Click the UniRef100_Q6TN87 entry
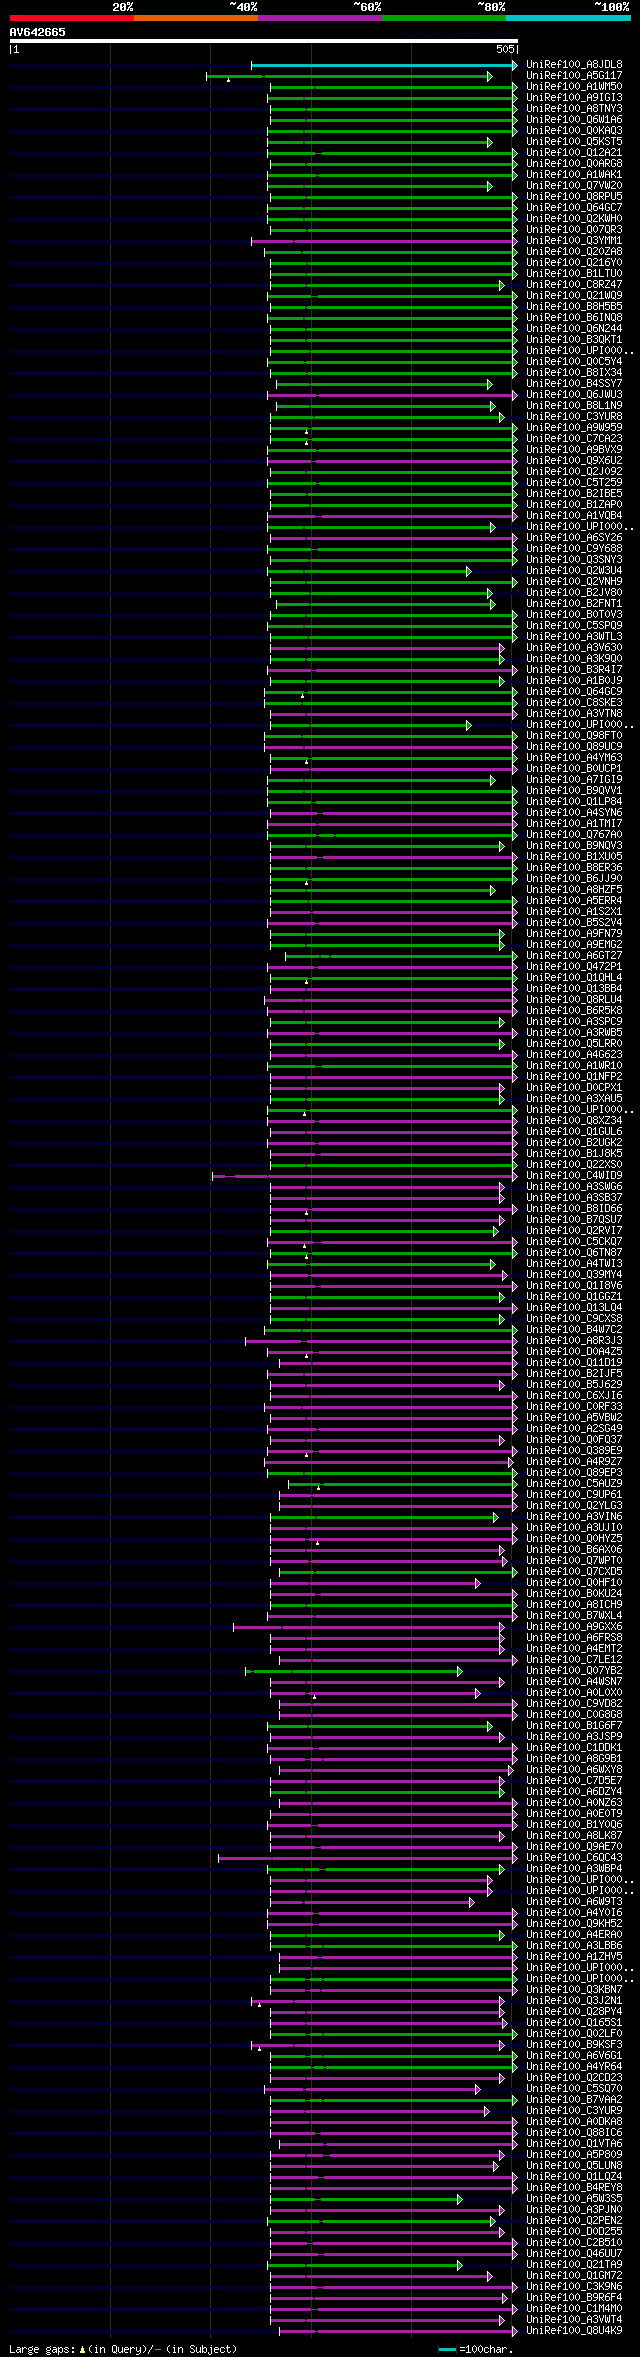Image resolution: width=640 pixels, height=2357 pixels. 574,1253
